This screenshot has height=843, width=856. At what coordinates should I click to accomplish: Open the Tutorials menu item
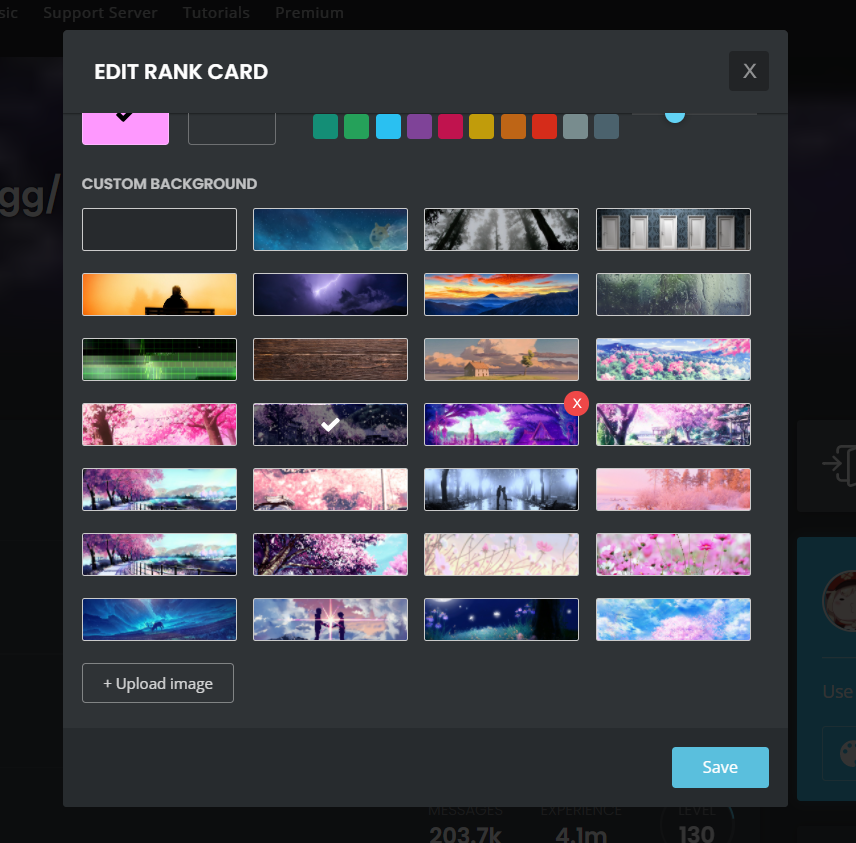(x=216, y=13)
